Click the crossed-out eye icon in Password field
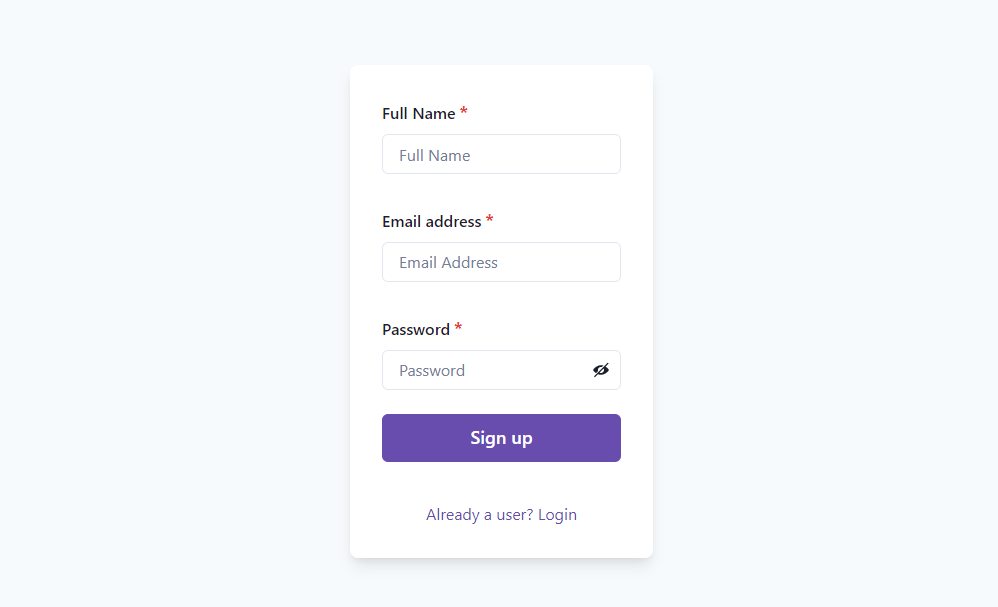 point(601,370)
